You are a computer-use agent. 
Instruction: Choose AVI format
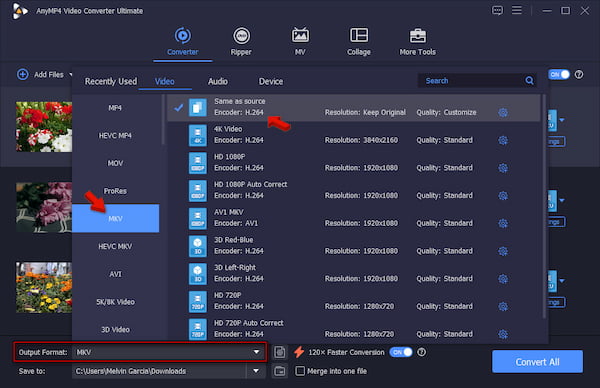pos(115,274)
